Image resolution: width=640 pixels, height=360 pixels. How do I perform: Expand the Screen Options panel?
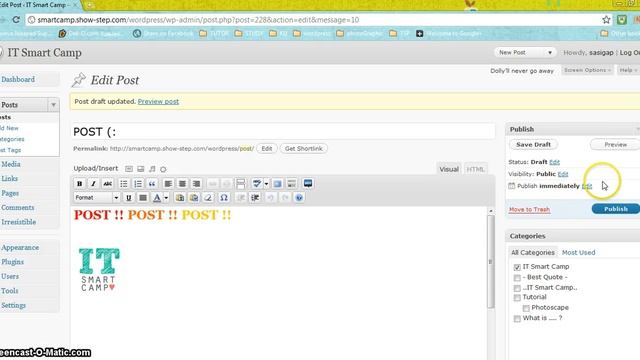click(x=587, y=70)
